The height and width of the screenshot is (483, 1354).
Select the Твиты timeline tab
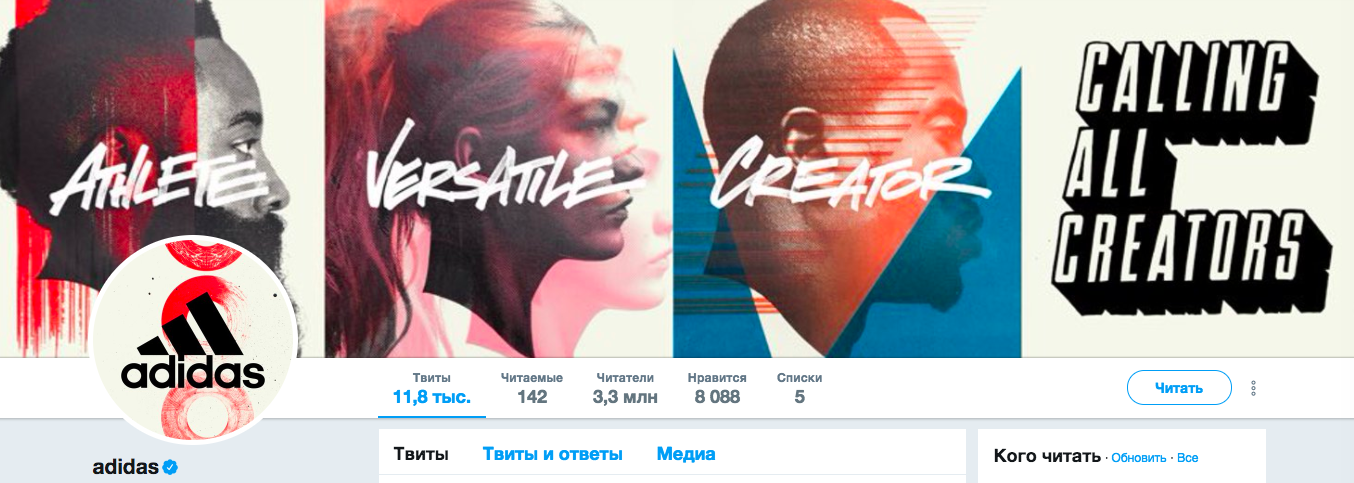tap(421, 454)
